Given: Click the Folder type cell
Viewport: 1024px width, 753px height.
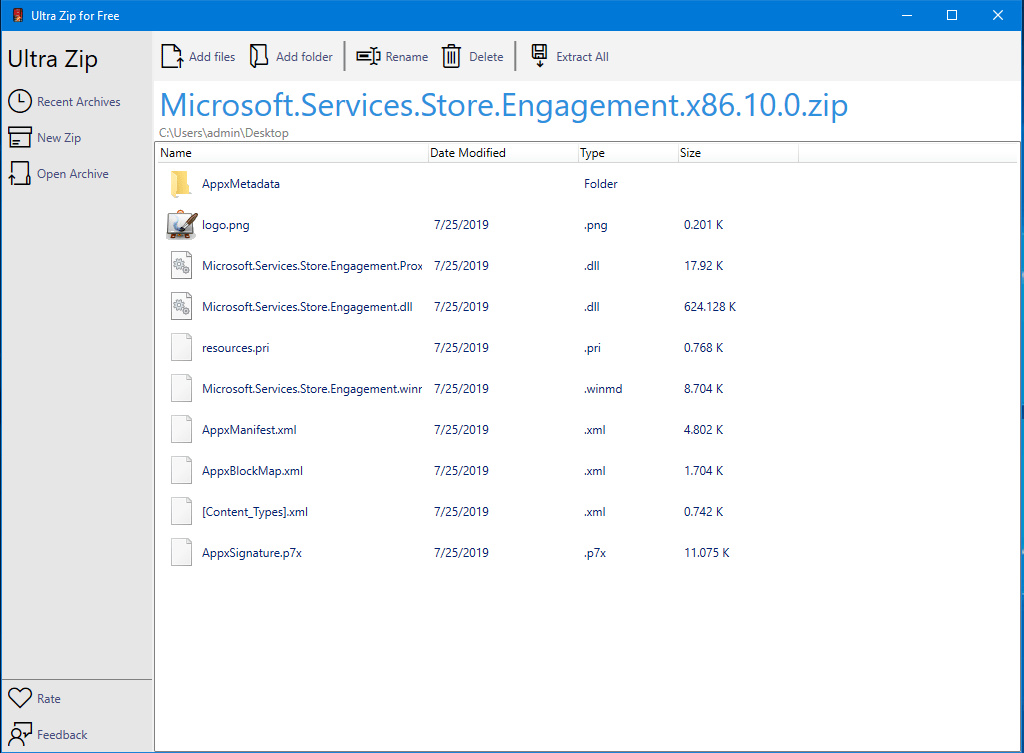Looking at the screenshot, I should point(601,184).
